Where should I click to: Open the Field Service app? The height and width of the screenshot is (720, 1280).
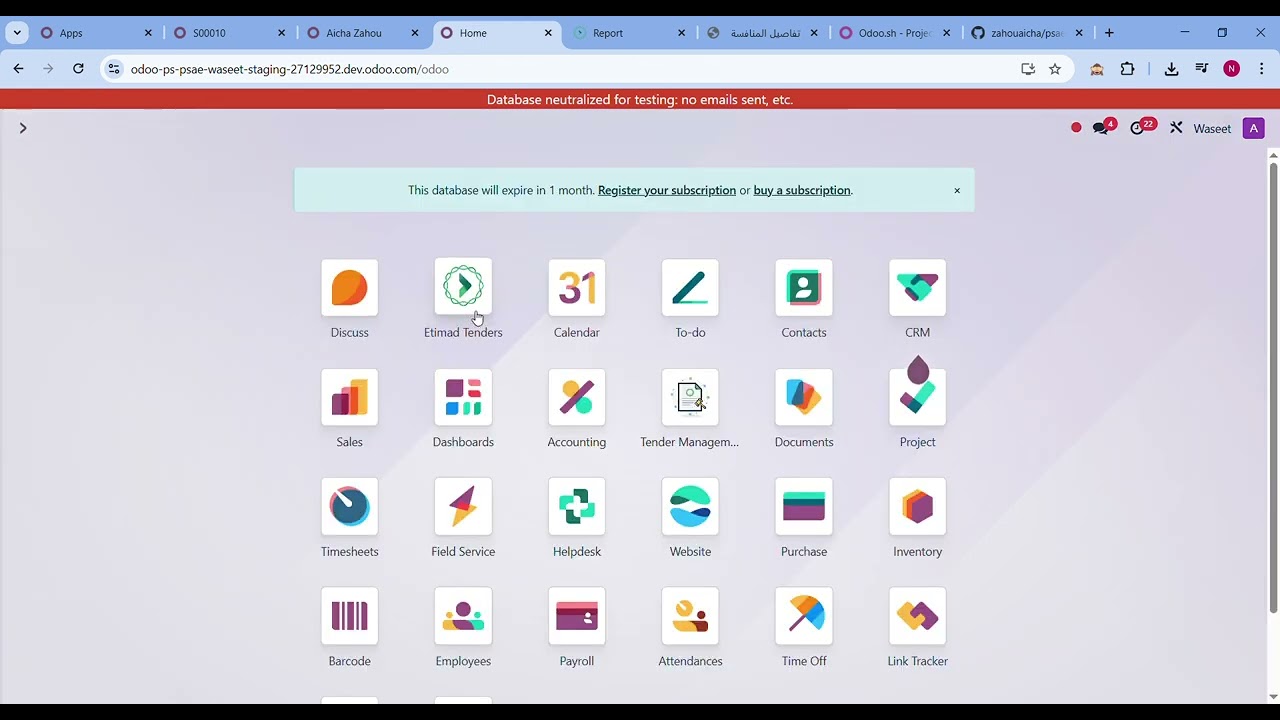click(x=463, y=507)
